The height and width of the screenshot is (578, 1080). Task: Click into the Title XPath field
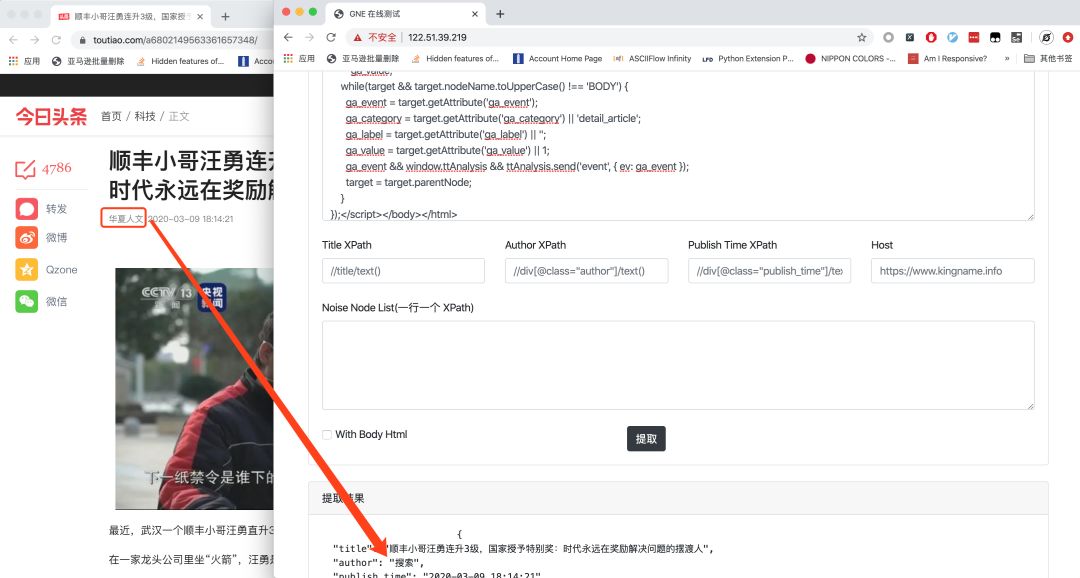coord(403,271)
